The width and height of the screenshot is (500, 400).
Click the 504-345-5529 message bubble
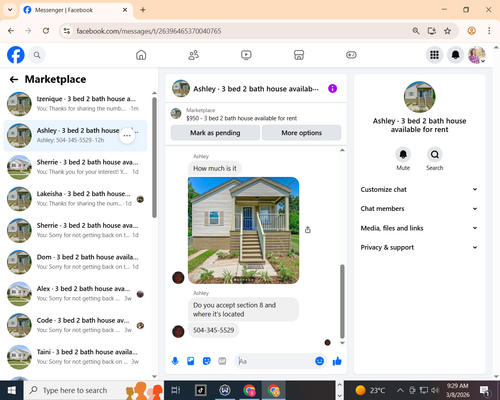[x=214, y=330]
